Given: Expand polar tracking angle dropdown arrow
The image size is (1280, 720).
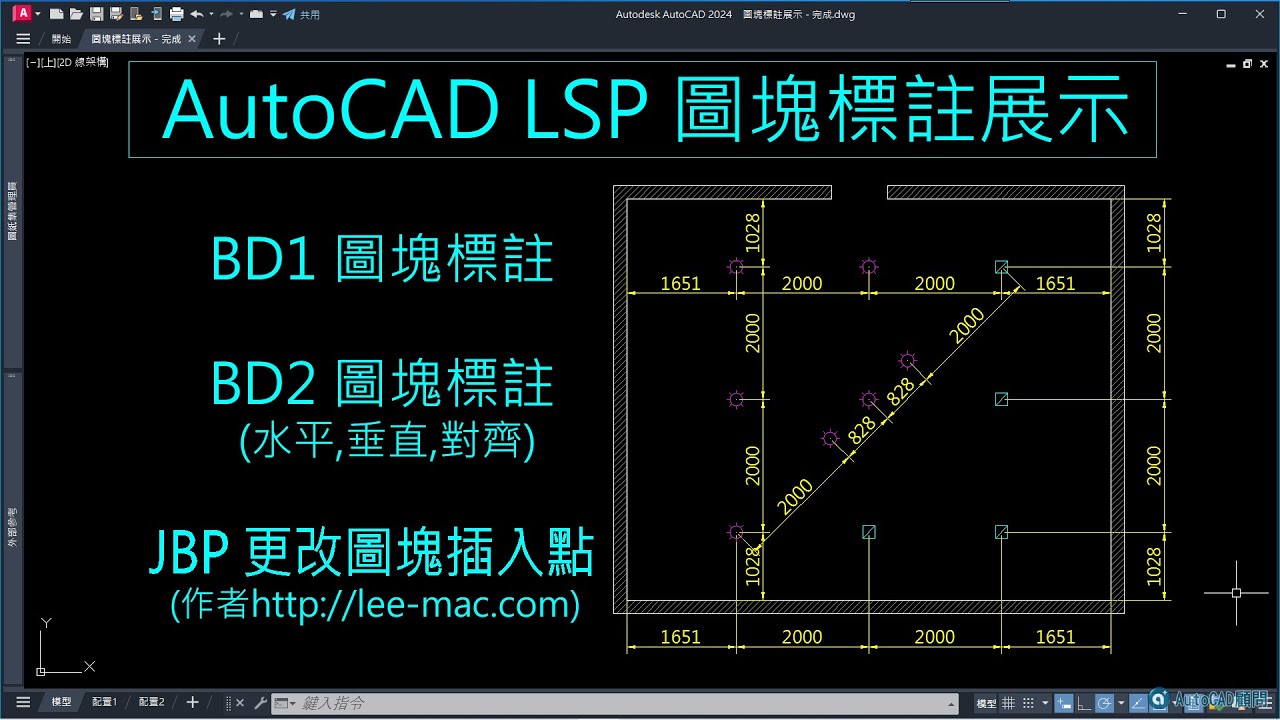Looking at the screenshot, I should 1122,703.
